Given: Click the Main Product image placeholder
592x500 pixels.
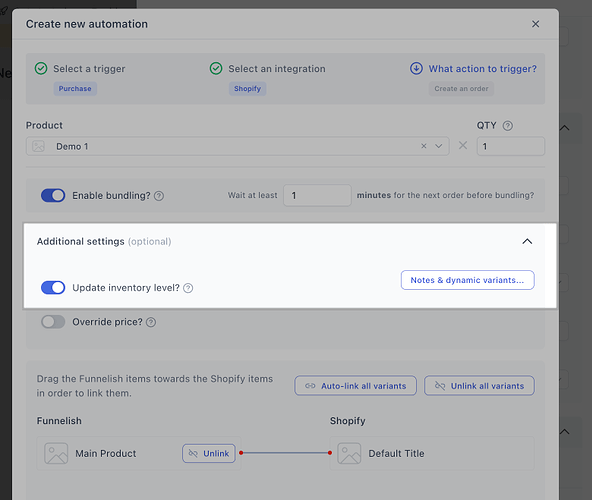Looking at the screenshot, I should (56, 453).
